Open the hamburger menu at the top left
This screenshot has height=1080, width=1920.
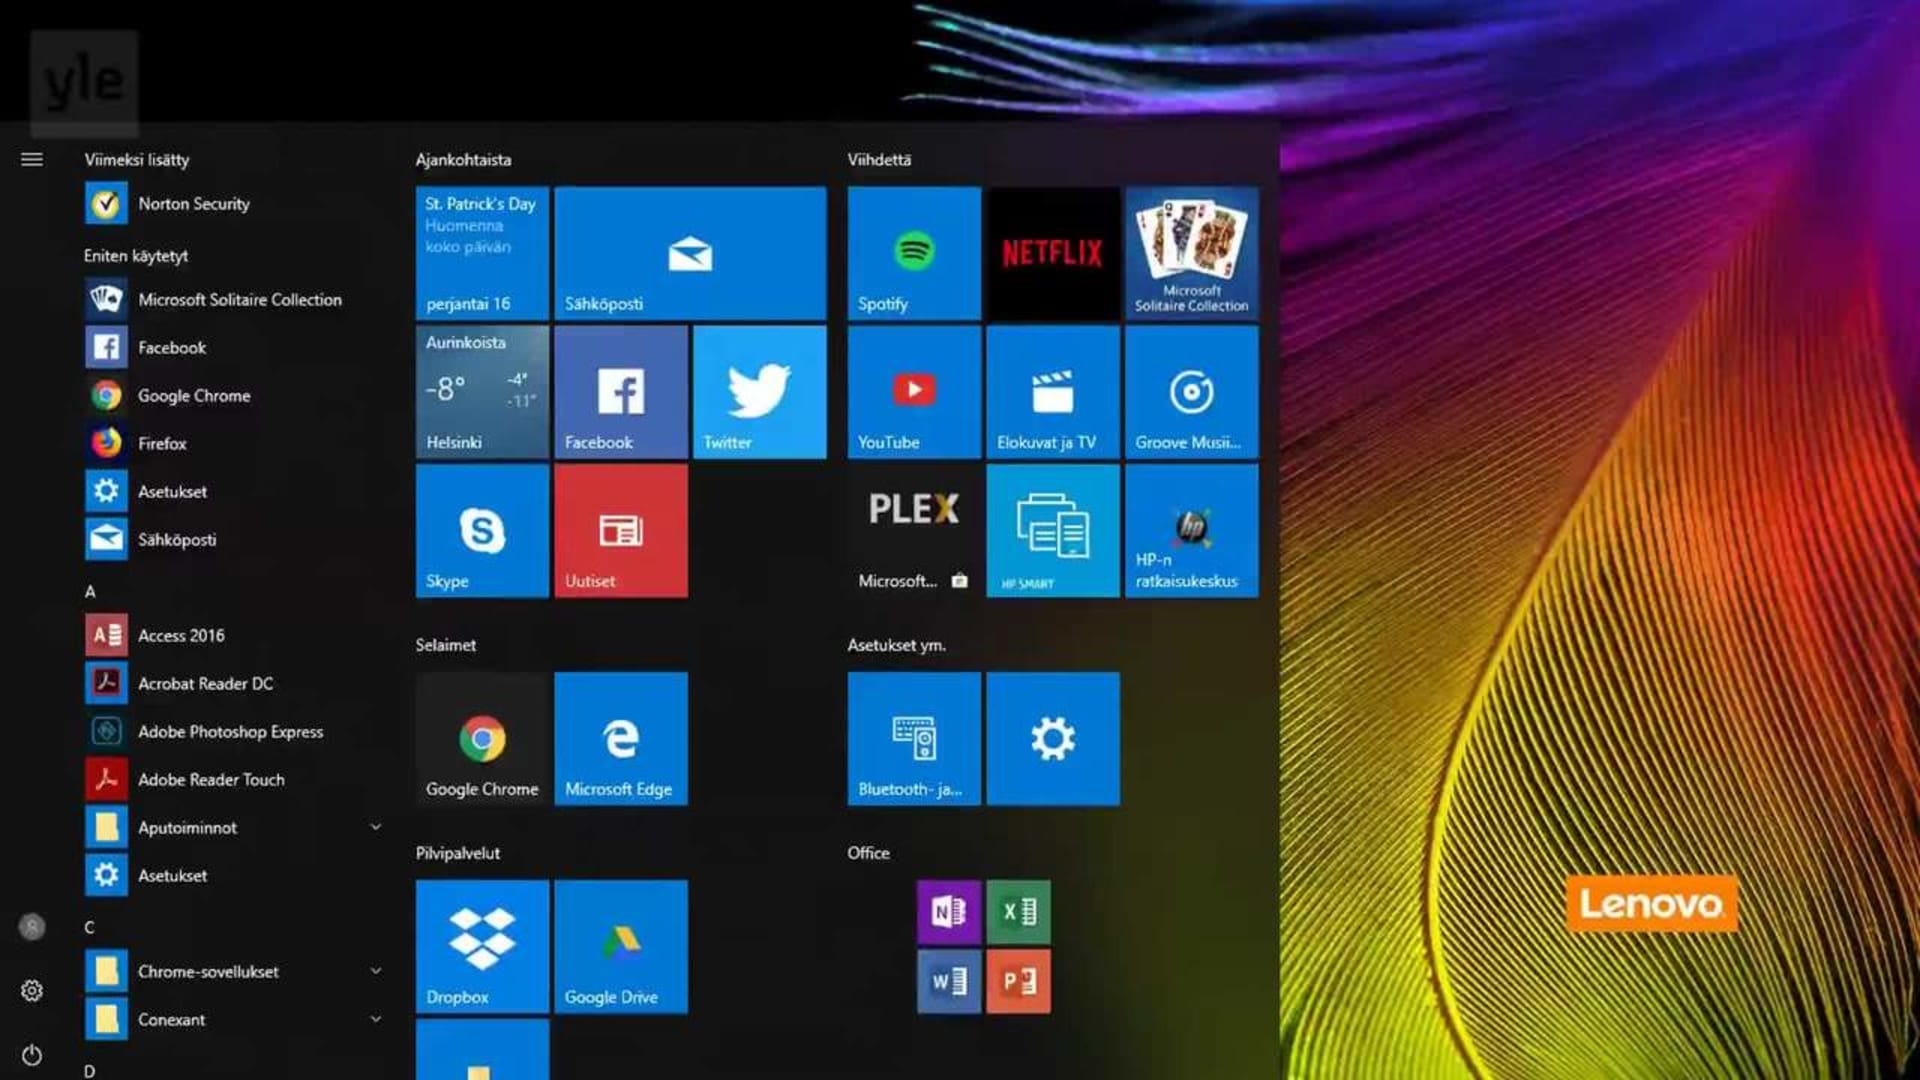pos(32,159)
